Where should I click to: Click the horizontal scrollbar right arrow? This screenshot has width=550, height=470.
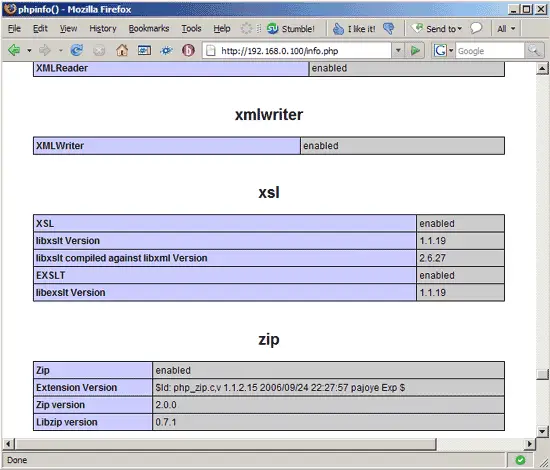coord(530,444)
